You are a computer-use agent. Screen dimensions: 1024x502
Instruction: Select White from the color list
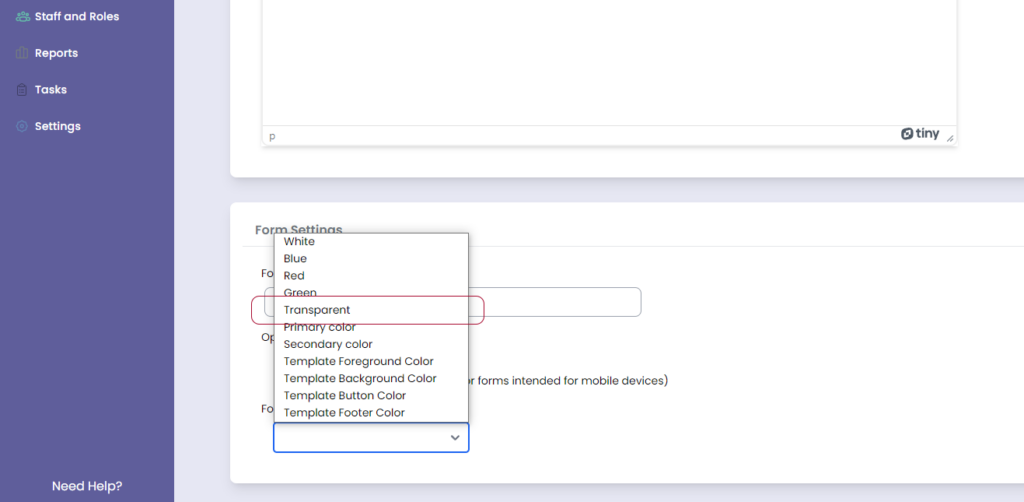299,242
